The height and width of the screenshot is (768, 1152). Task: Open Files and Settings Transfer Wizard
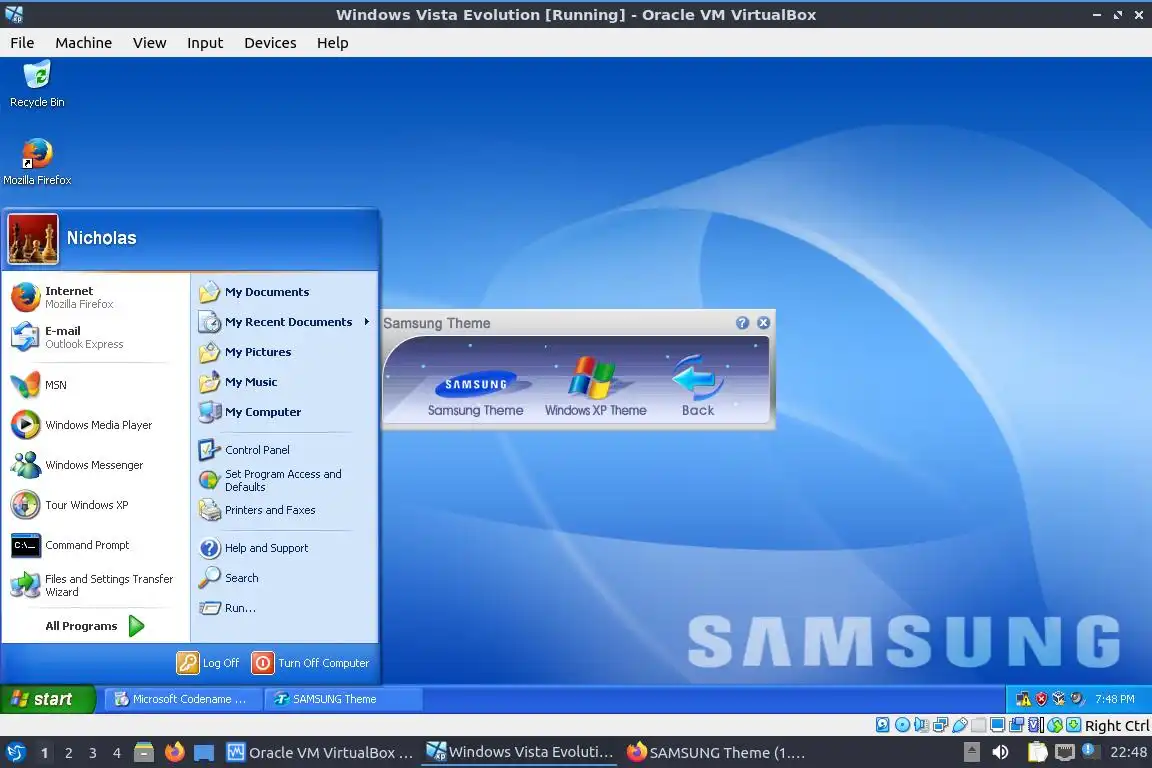click(x=96, y=585)
